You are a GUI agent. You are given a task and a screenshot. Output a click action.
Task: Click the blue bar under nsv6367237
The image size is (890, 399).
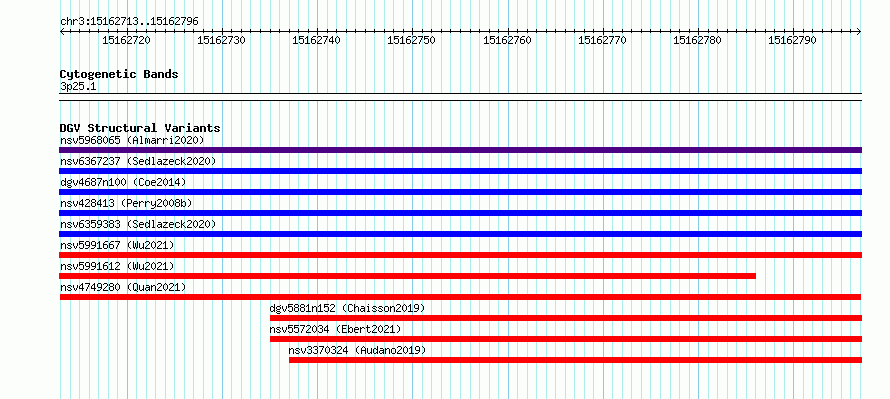[x=460, y=171]
